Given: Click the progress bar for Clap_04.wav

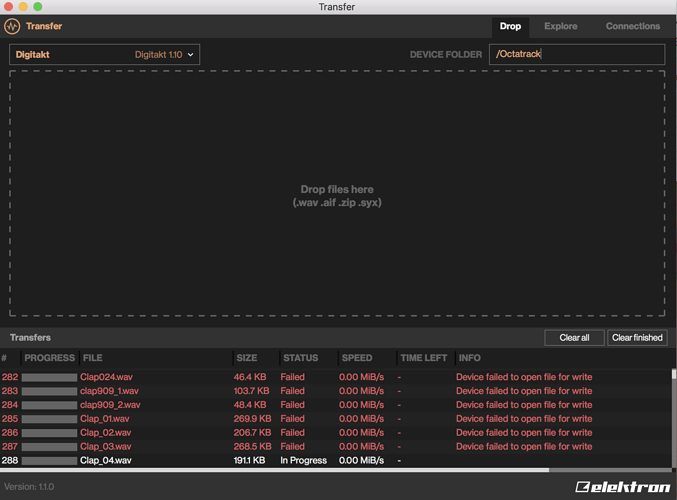Looking at the screenshot, I should click(49, 461).
